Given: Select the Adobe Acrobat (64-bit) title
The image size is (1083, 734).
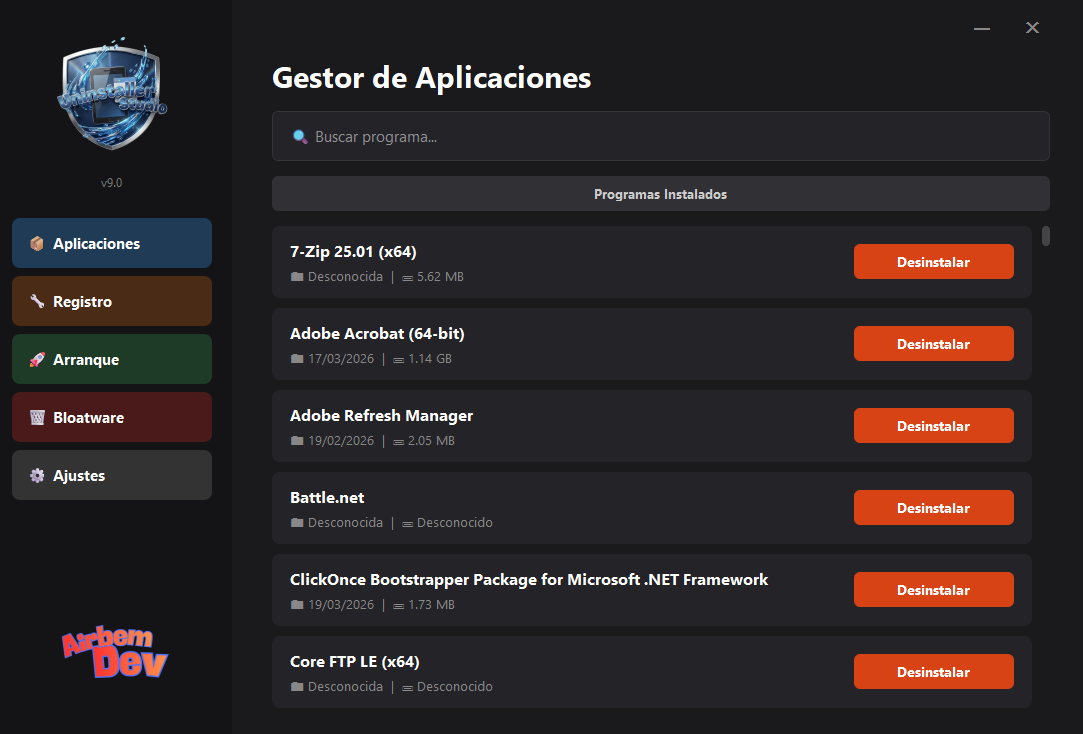Looking at the screenshot, I should pyautogui.click(x=377, y=334).
